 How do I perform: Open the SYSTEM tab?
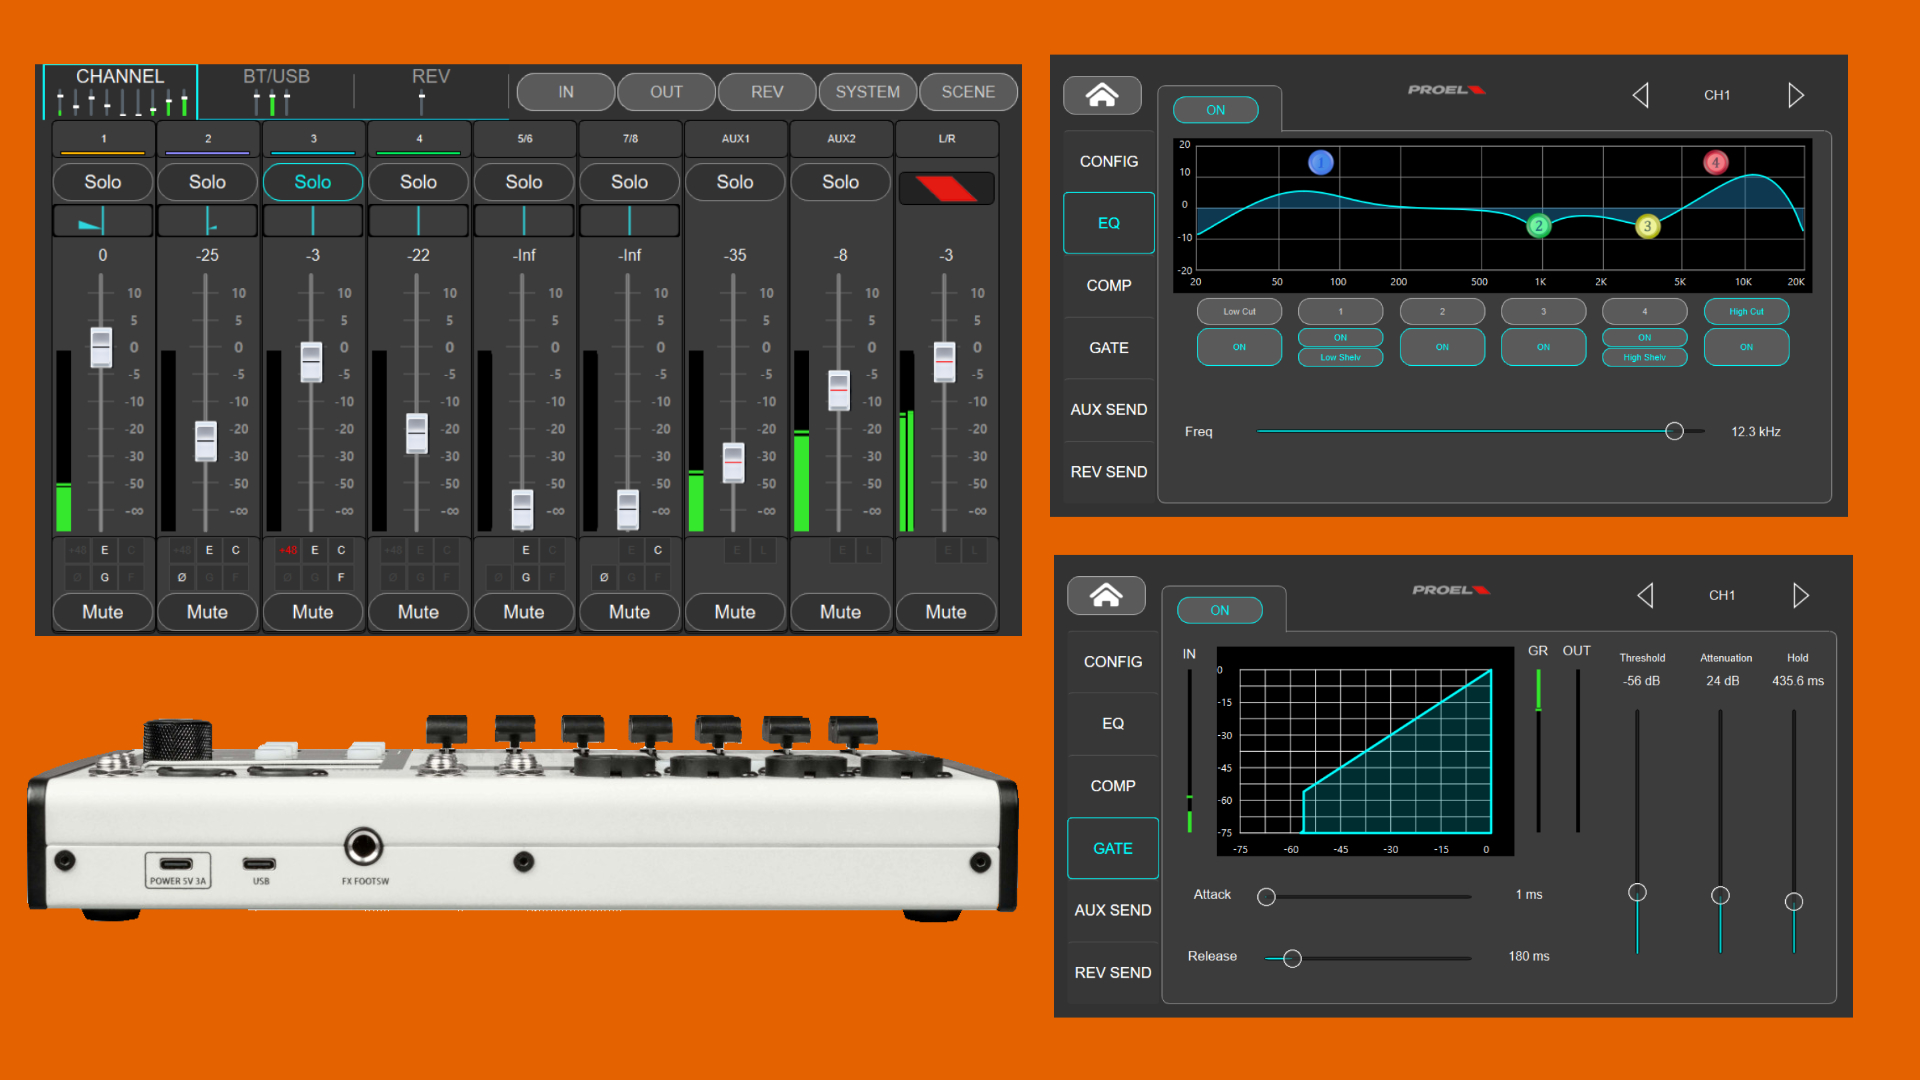tap(867, 92)
